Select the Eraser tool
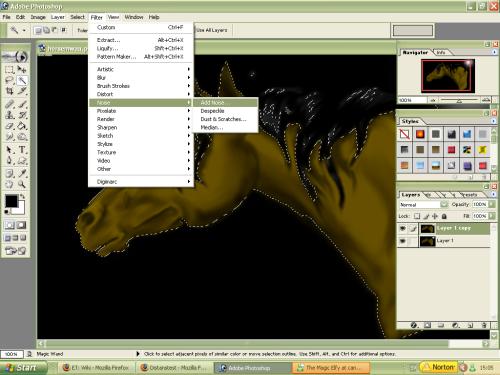Screen dimensions: 500x375 (x=9, y=126)
